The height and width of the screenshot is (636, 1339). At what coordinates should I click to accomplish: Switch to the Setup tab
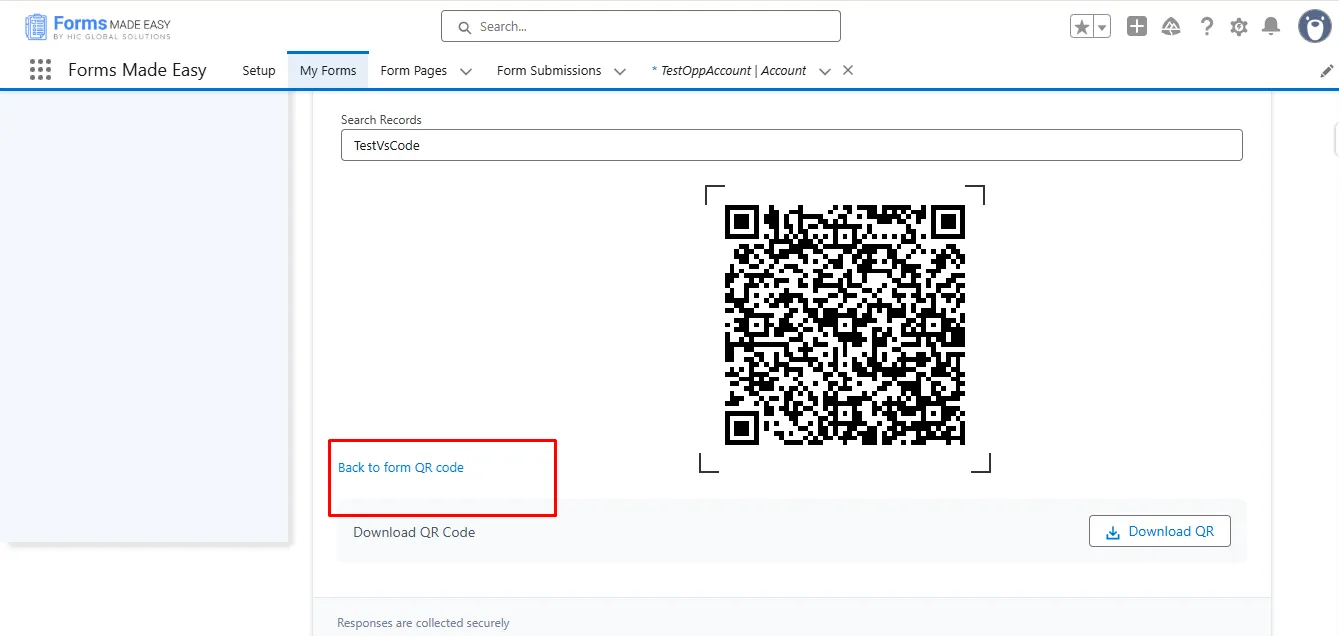[x=259, y=71]
